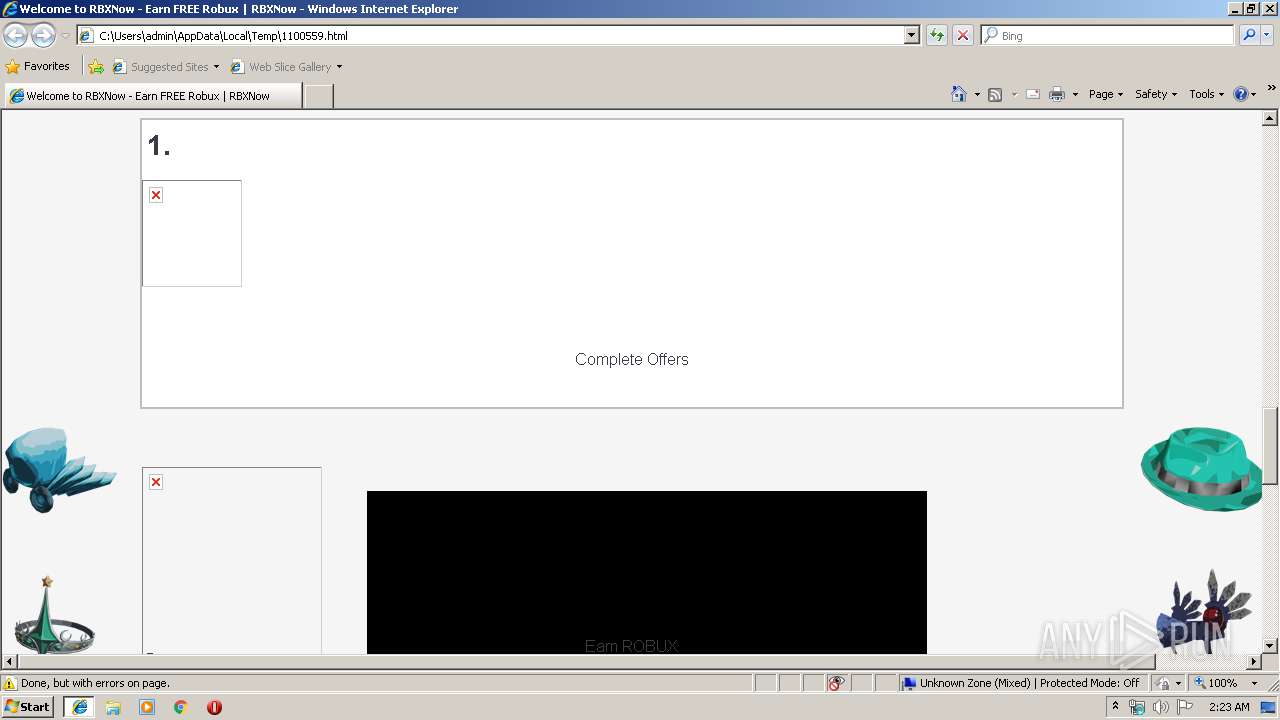Click the blue ice-winged hat image
The image size is (1280, 720).
pos(60,470)
